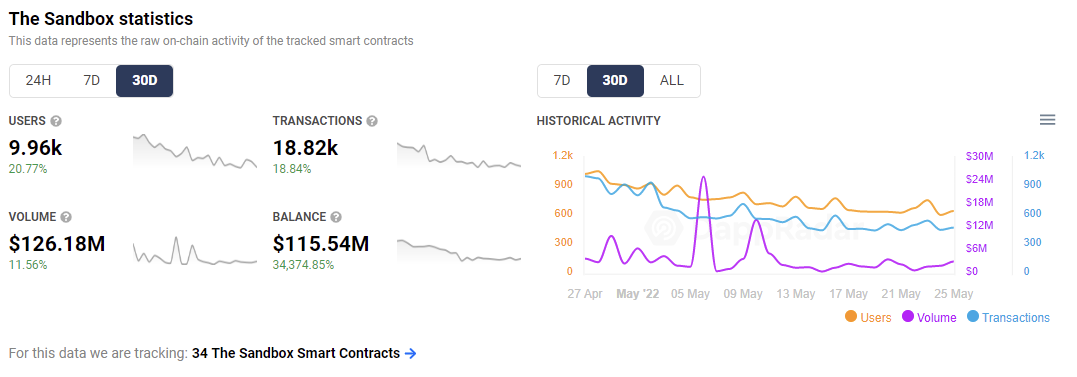Viewport: 1077px width, 377px height.
Task: Click the Volume sparkline chart
Action: [195, 250]
